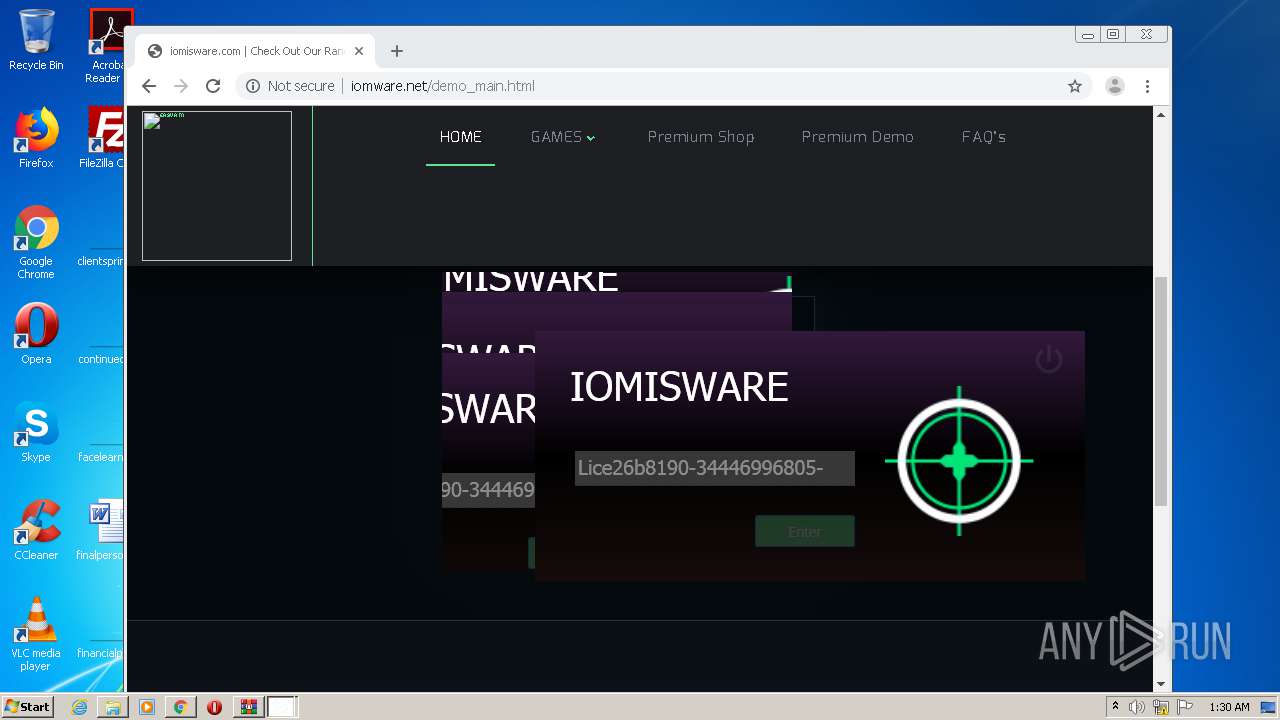The width and height of the screenshot is (1280, 720).
Task: Open CCleaner desktop shortcut
Action: coord(36,530)
